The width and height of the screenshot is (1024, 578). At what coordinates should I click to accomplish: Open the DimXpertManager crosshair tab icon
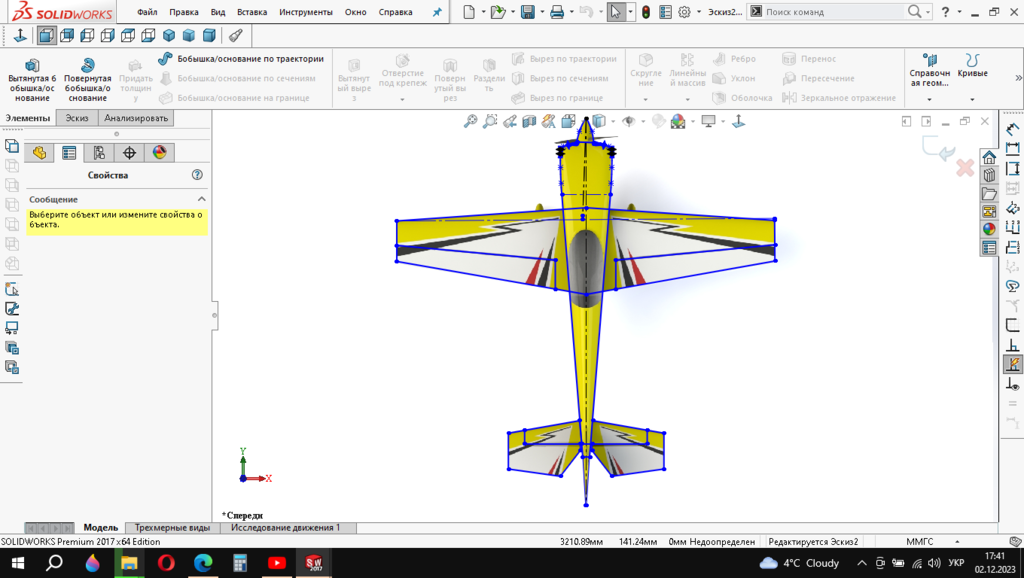(x=129, y=153)
